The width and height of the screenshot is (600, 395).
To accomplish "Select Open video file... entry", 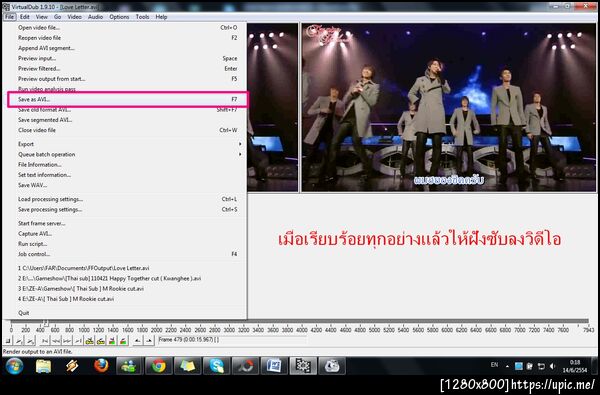I will pyautogui.click(x=127, y=28).
